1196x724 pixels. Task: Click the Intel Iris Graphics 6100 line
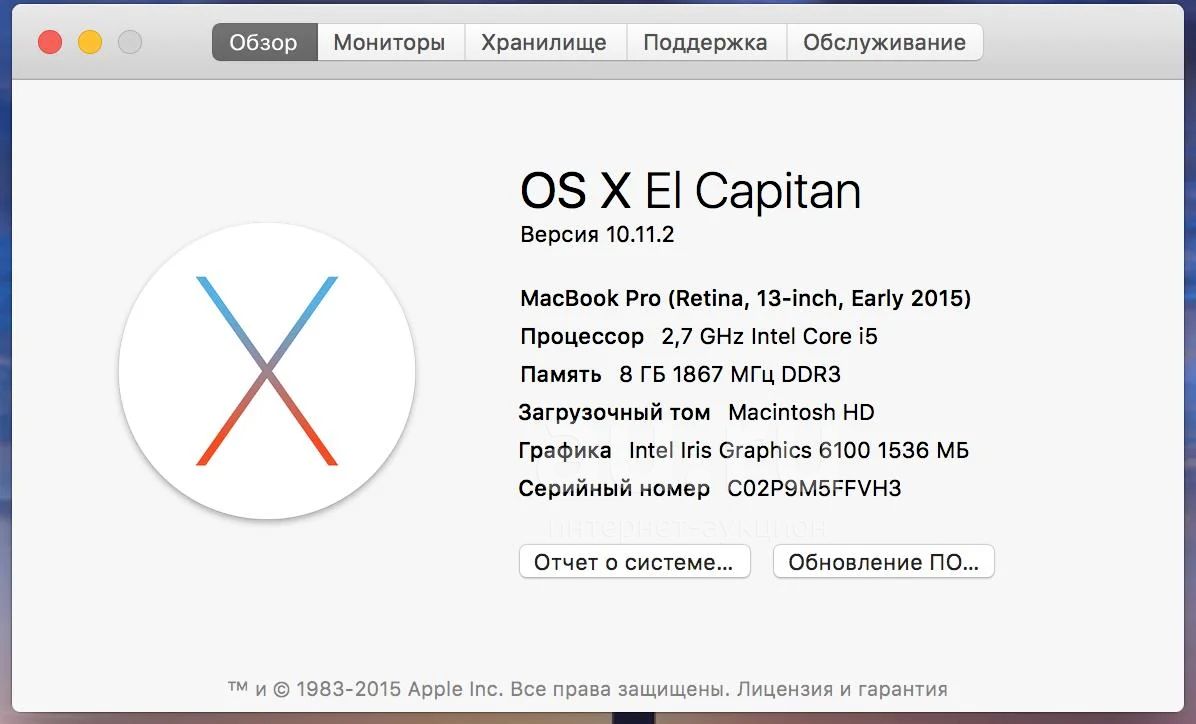(744, 450)
